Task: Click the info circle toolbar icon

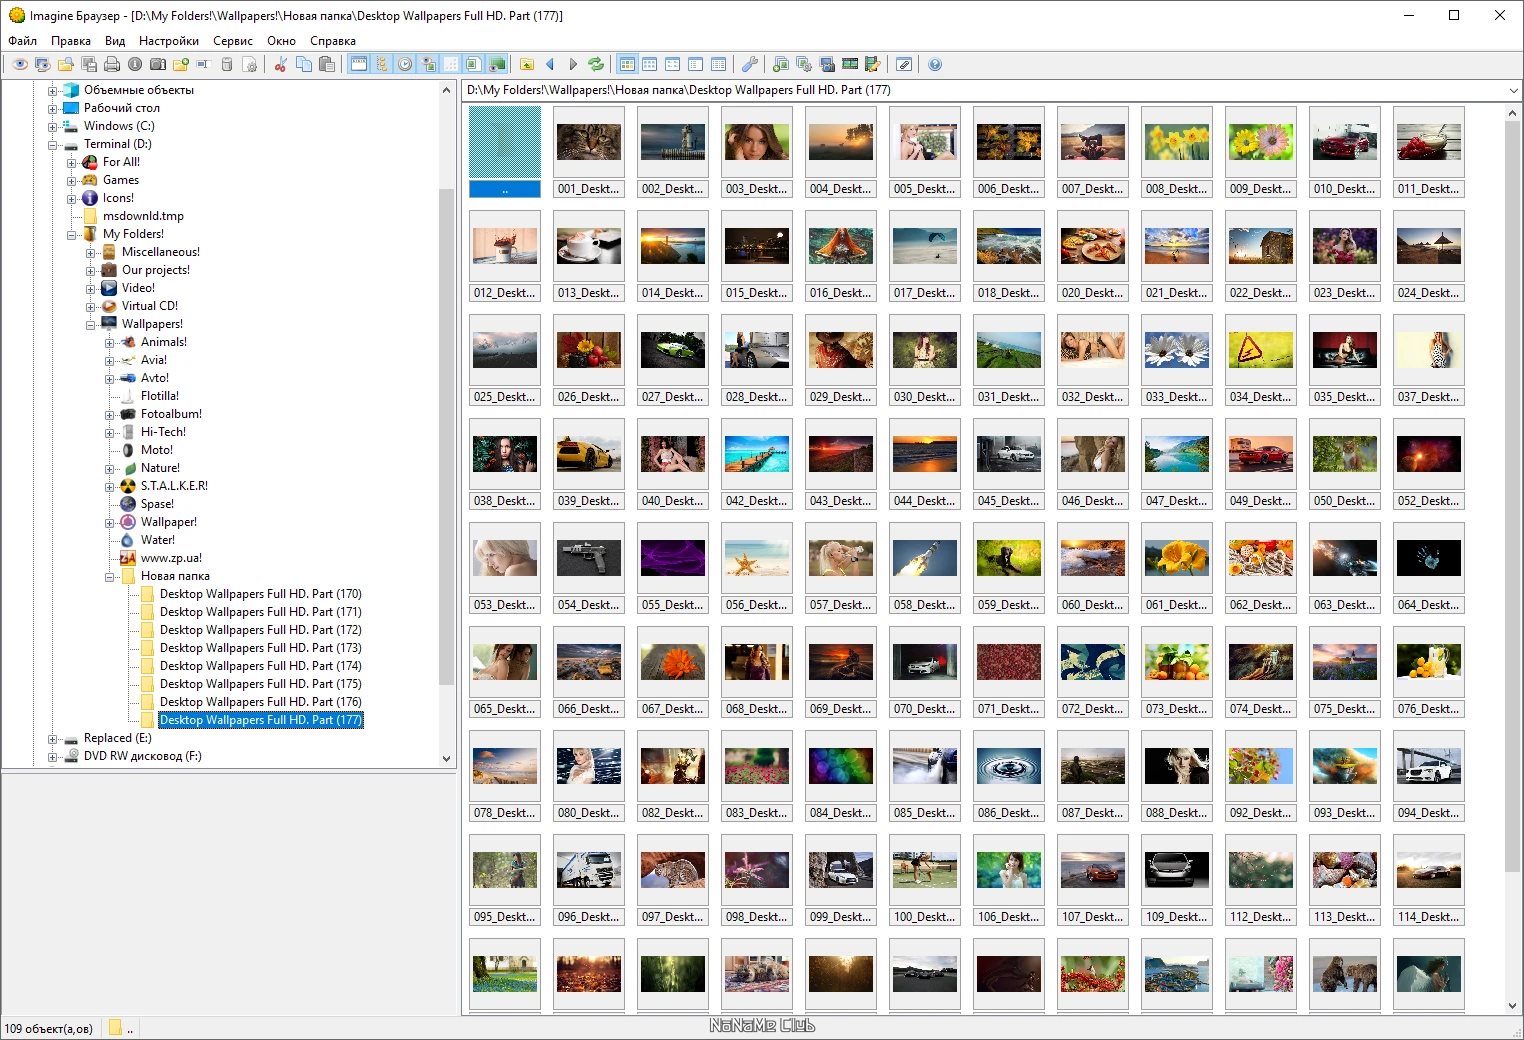Action: point(135,64)
